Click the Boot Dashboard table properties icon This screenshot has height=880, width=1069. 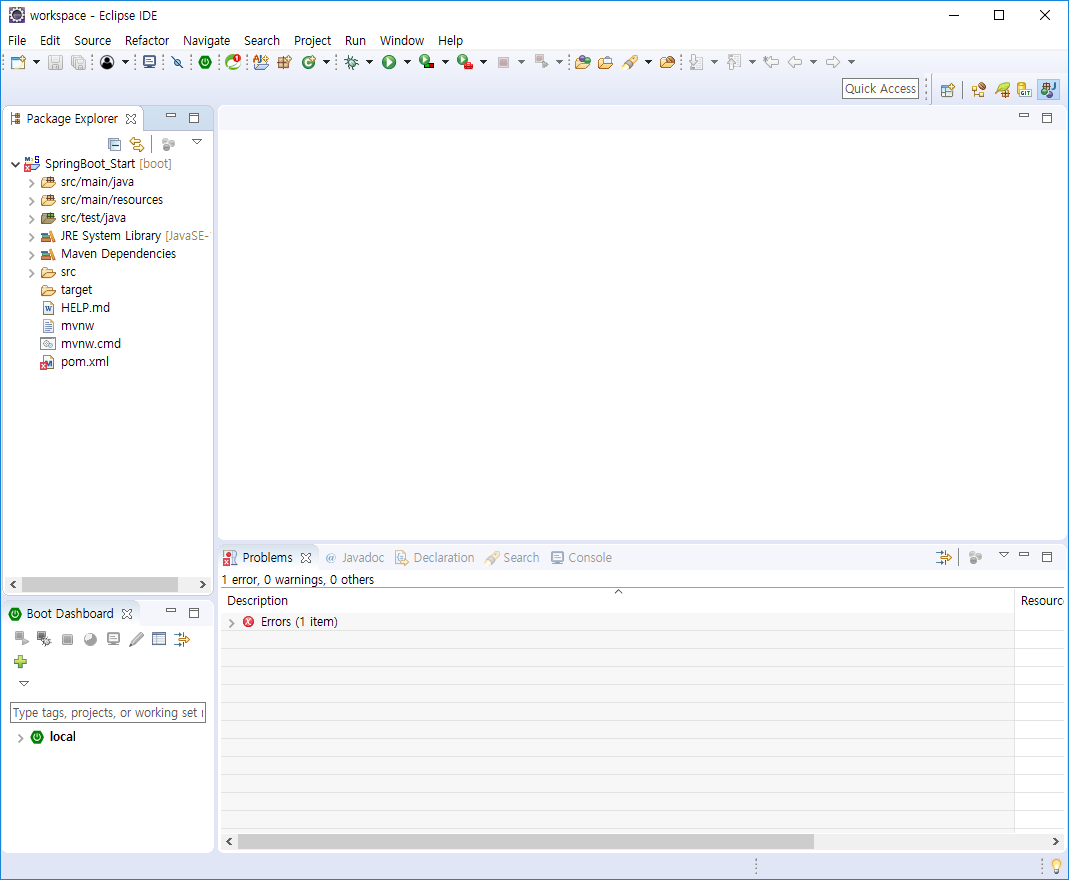coord(159,639)
